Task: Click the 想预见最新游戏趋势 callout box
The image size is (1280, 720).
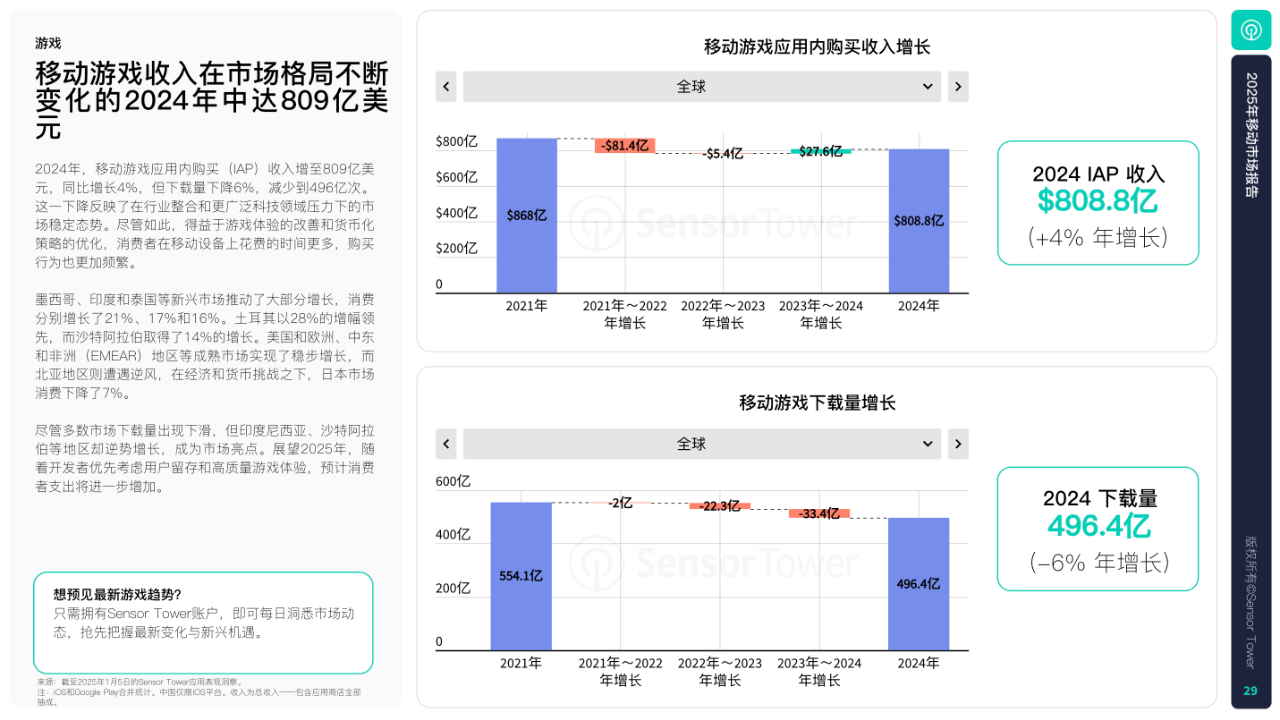Action: [203, 622]
